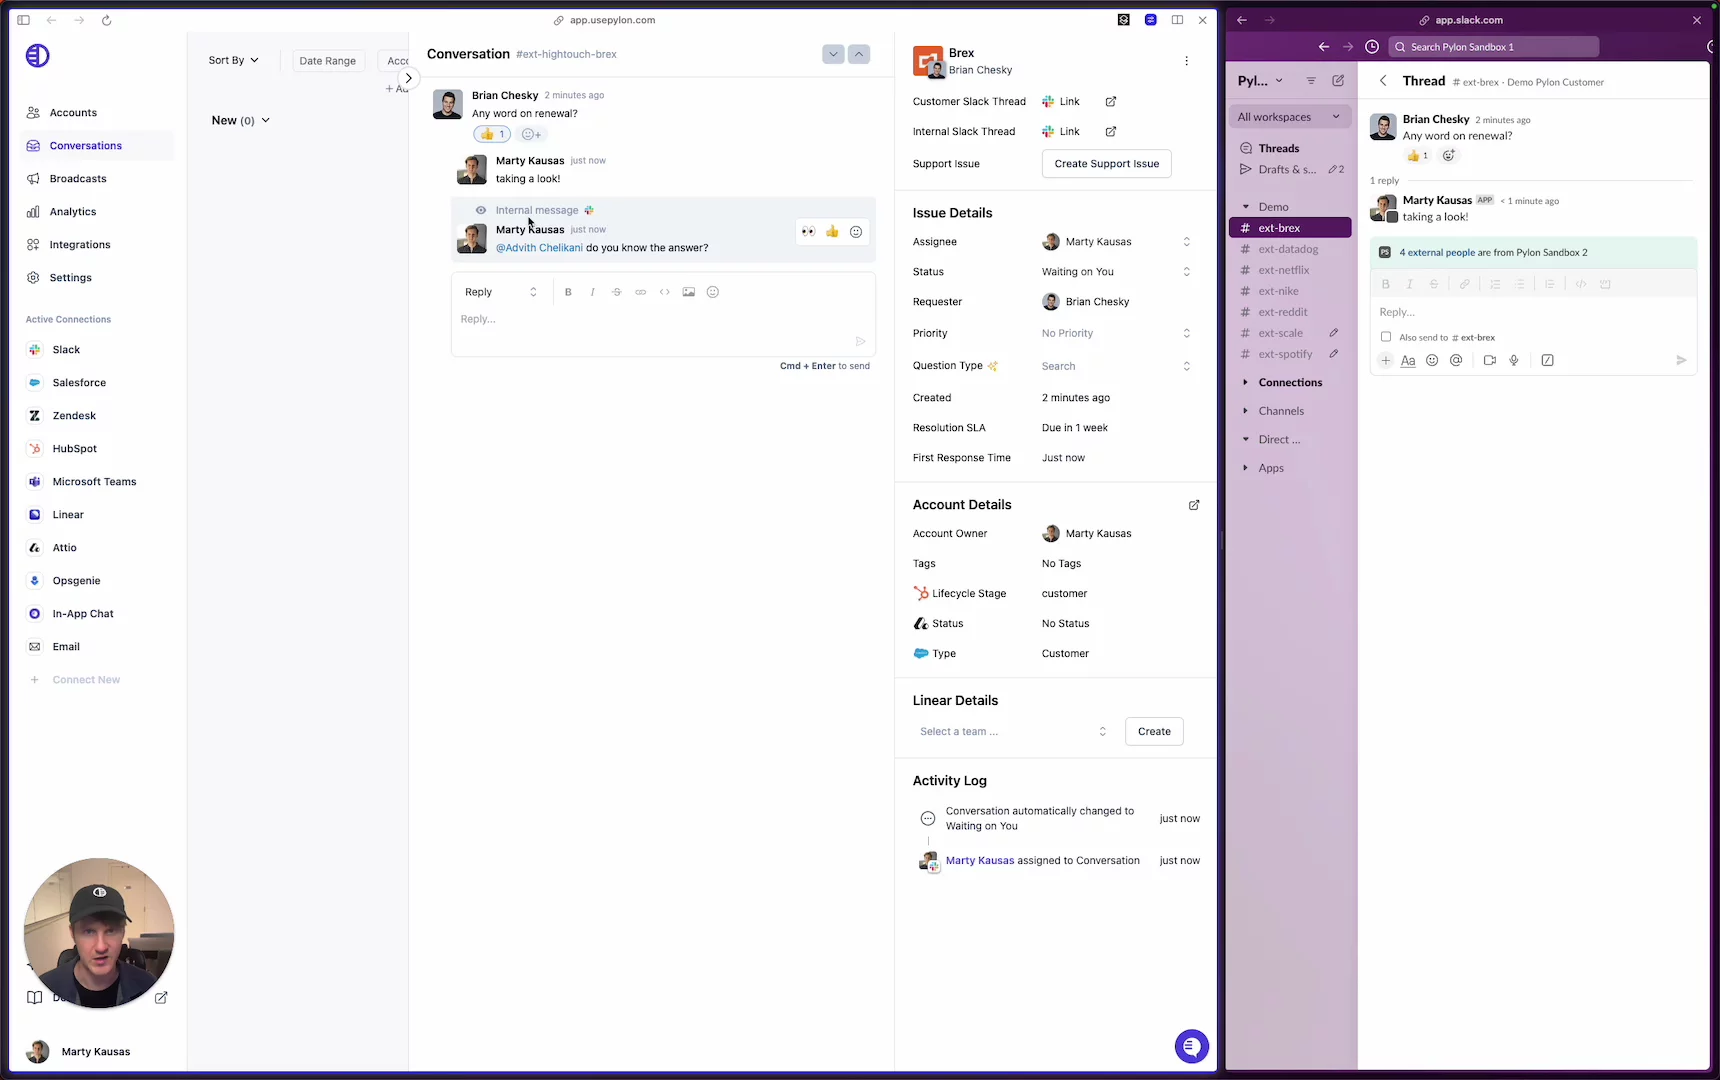The image size is (1720, 1080).
Task: Toggle thumbs up reaction on Pylon conversation message
Action: pyautogui.click(x=492, y=134)
